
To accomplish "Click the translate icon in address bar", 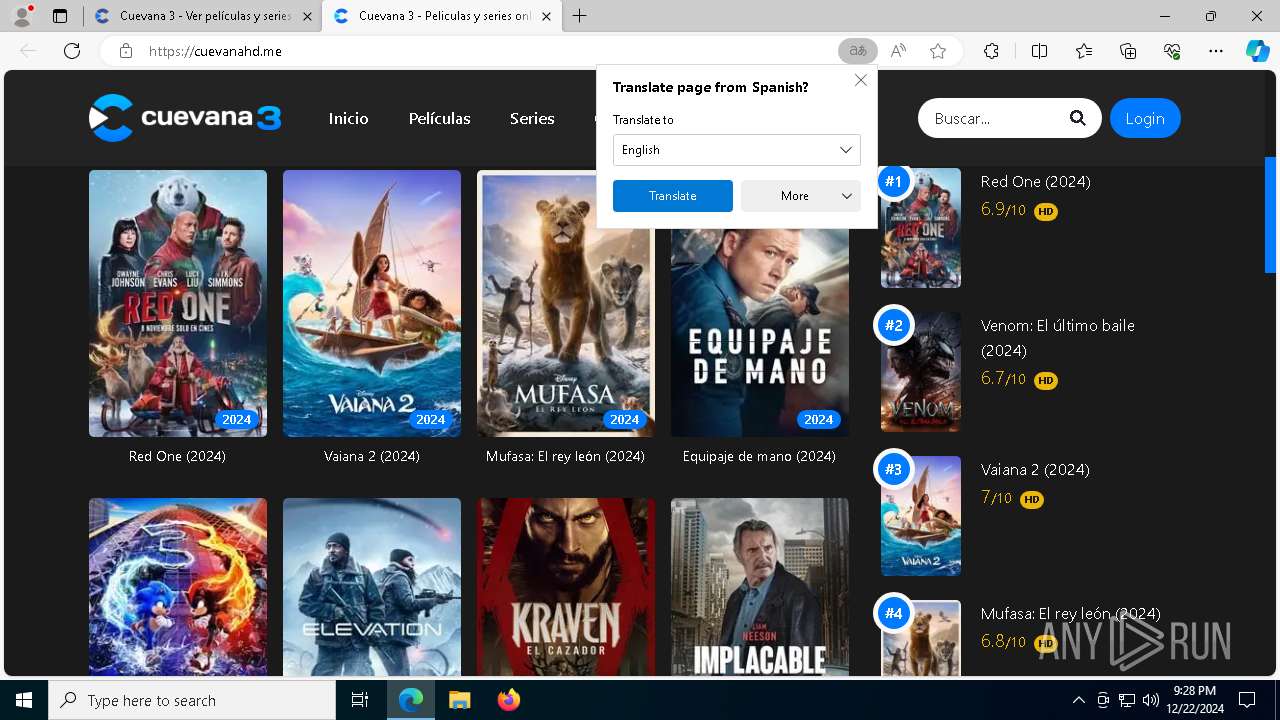I will coord(857,51).
